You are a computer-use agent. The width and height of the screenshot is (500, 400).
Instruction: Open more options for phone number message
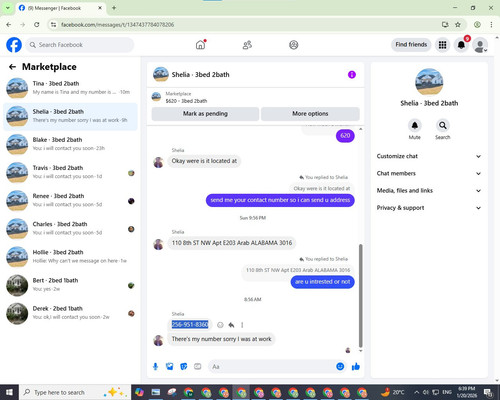(242, 325)
